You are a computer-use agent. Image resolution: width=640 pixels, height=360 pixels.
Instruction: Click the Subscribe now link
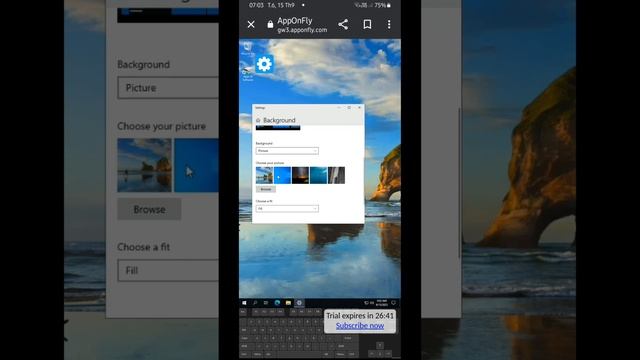click(x=360, y=326)
